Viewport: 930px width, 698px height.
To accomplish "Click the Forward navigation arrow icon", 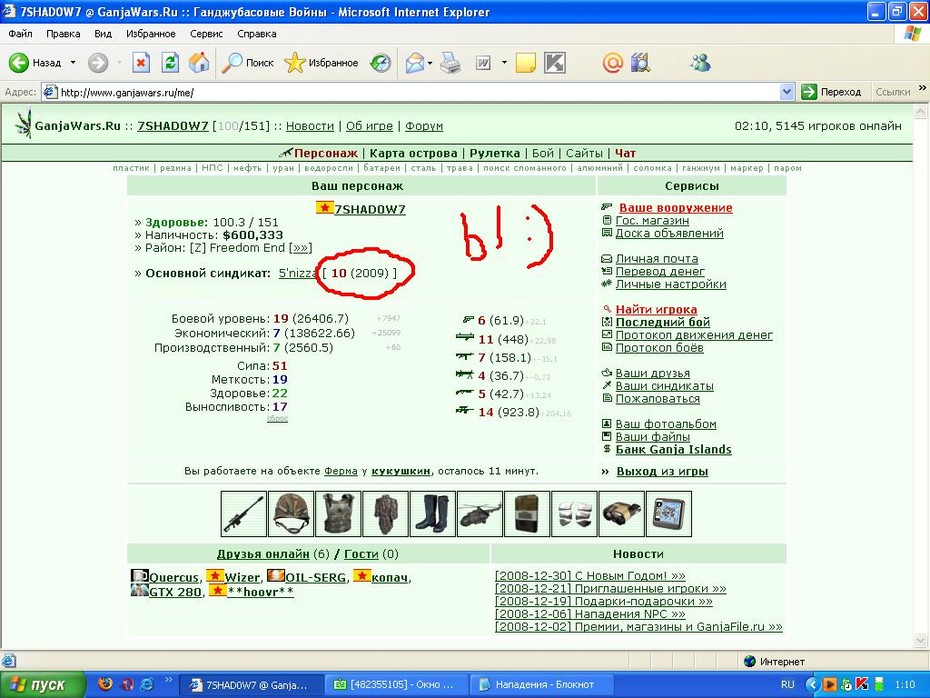I will (x=98, y=62).
